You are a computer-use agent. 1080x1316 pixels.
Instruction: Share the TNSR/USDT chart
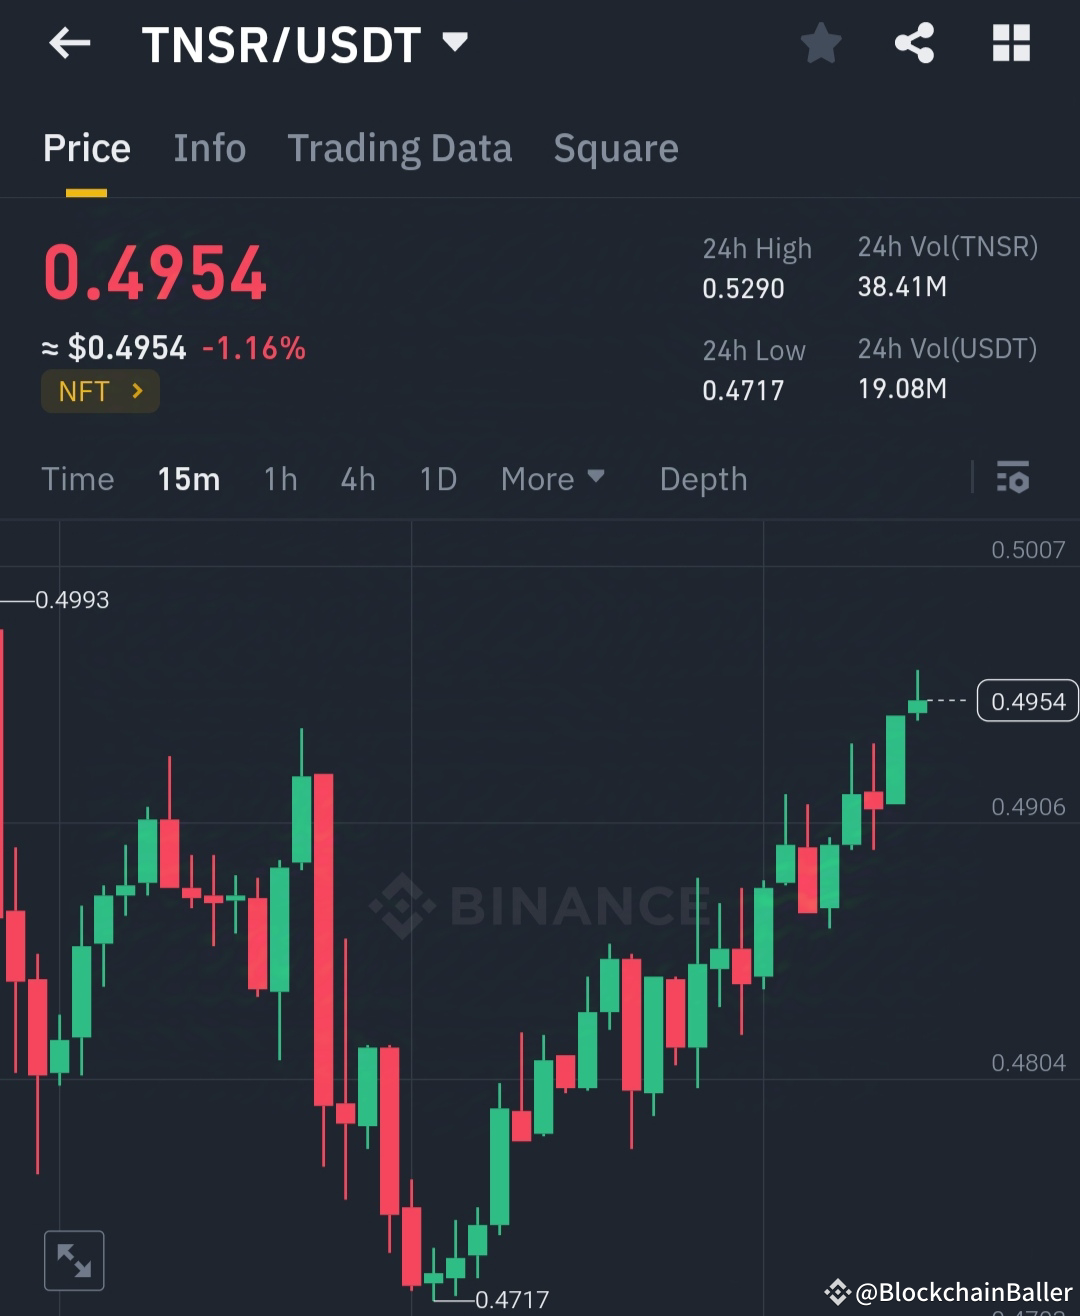[915, 43]
